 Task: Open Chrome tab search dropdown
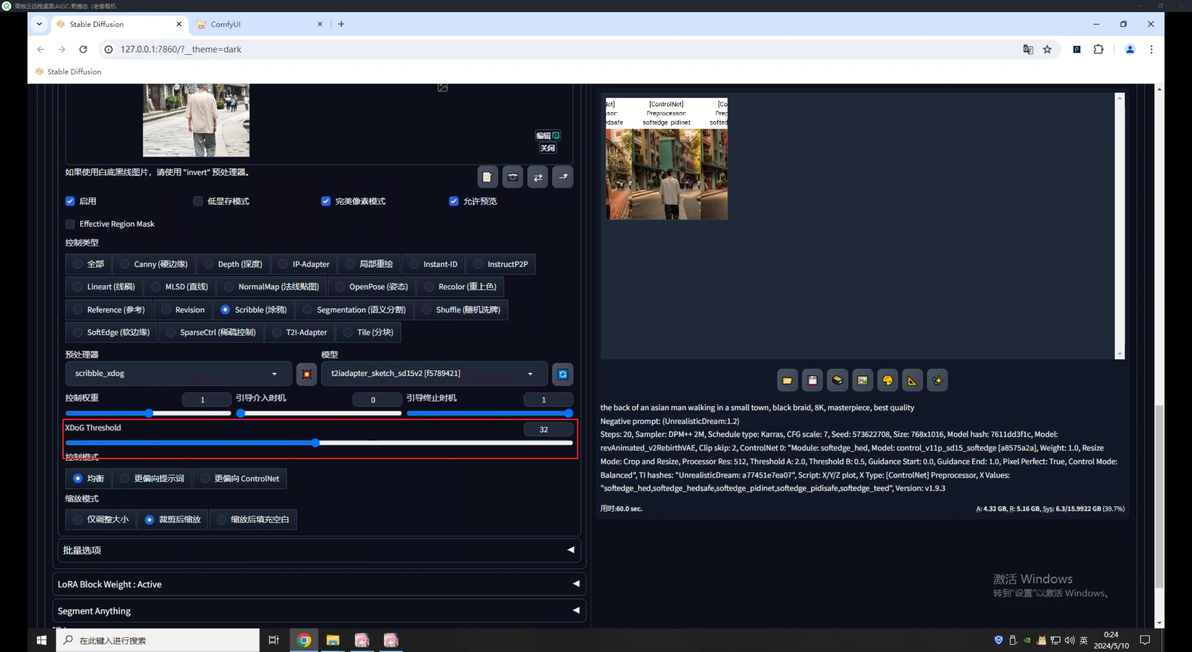point(39,24)
